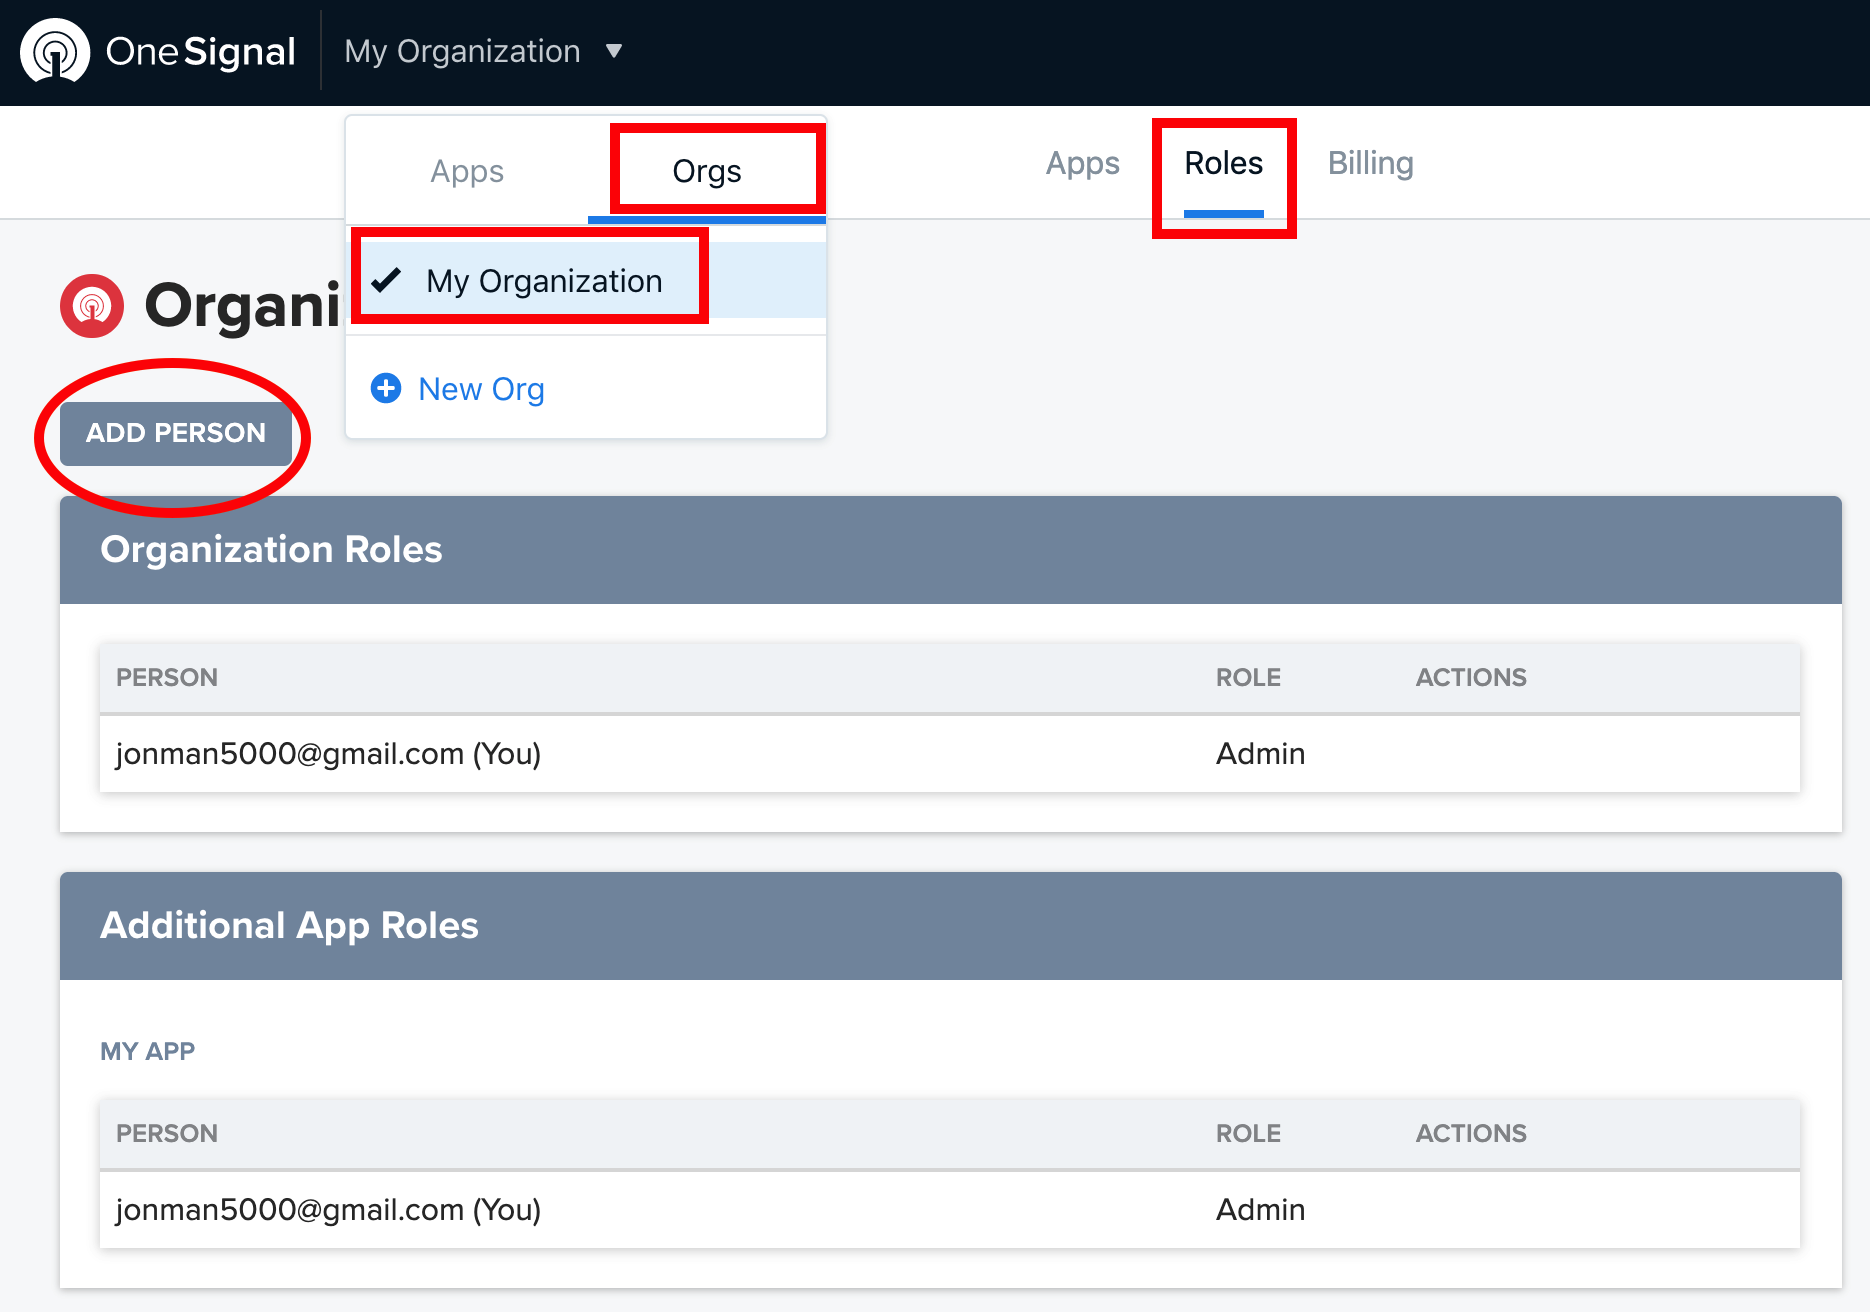The image size is (1870, 1312).
Task: Click the red organization icon by the heading
Action: 92,306
